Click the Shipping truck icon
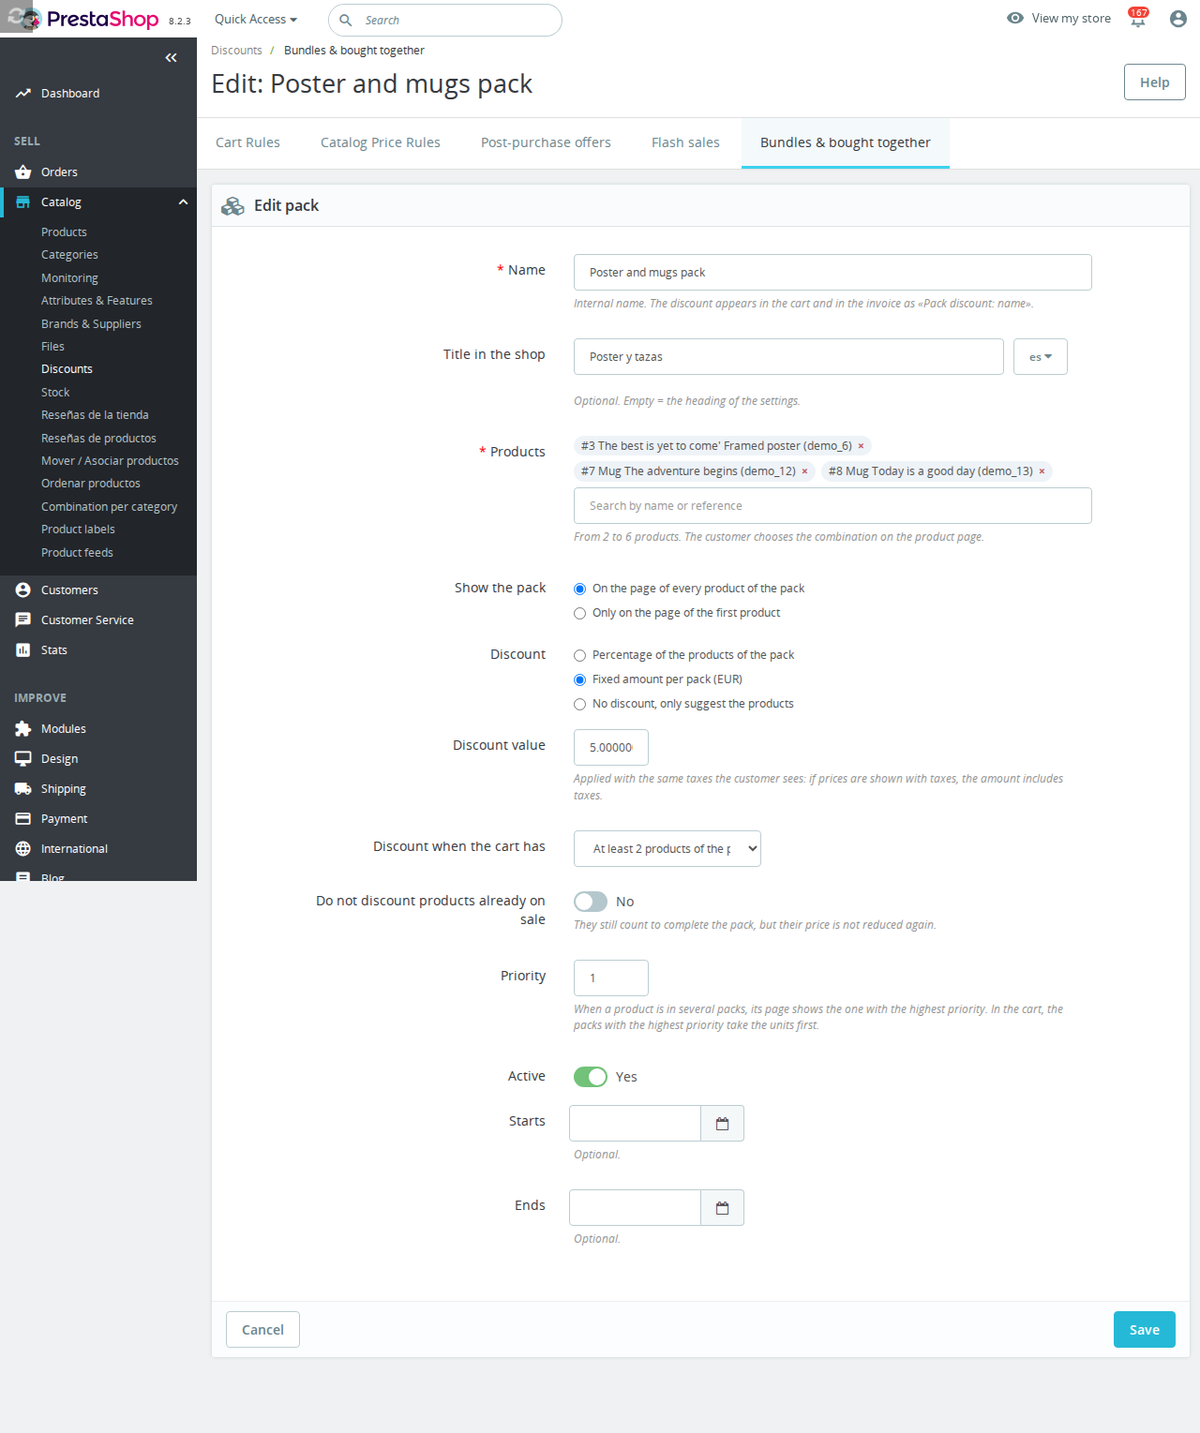Screen dimensions: 1200x1433 point(23,789)
